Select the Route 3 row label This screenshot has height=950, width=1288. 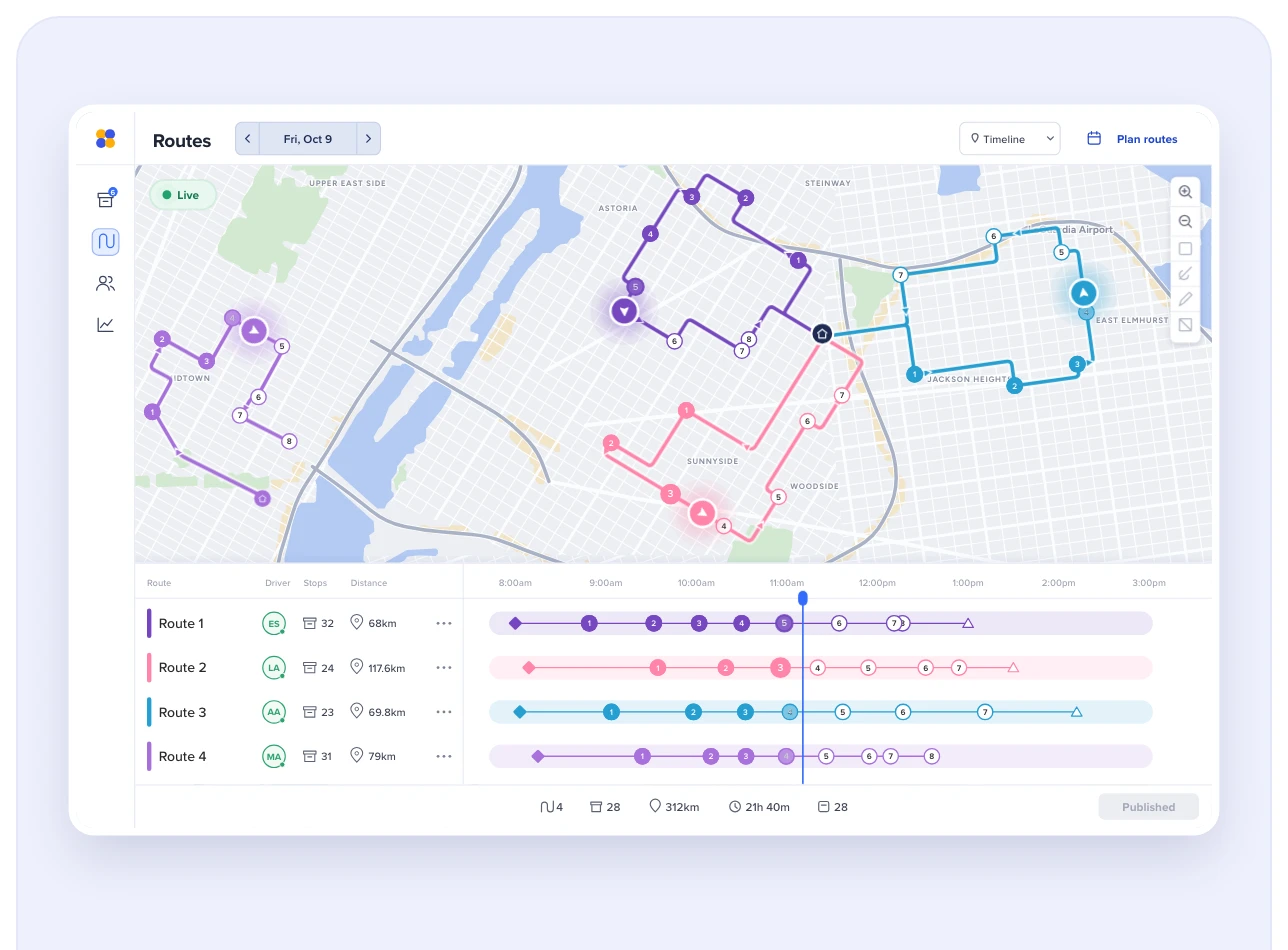pyautogui.click(x=182, y=712)
